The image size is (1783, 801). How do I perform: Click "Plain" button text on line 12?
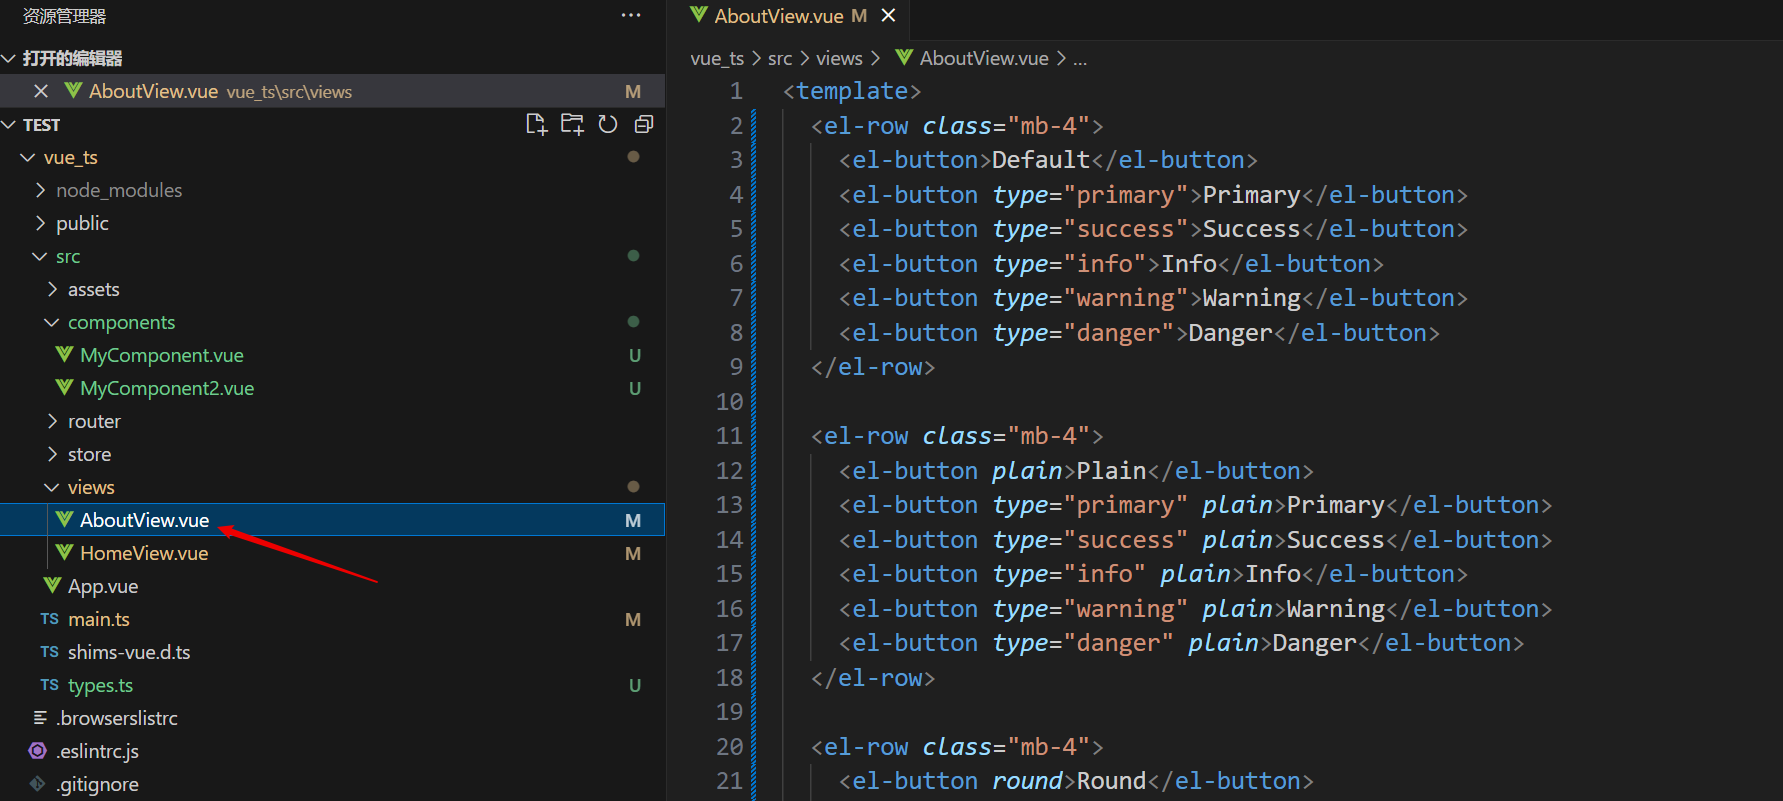[1111, 470]
